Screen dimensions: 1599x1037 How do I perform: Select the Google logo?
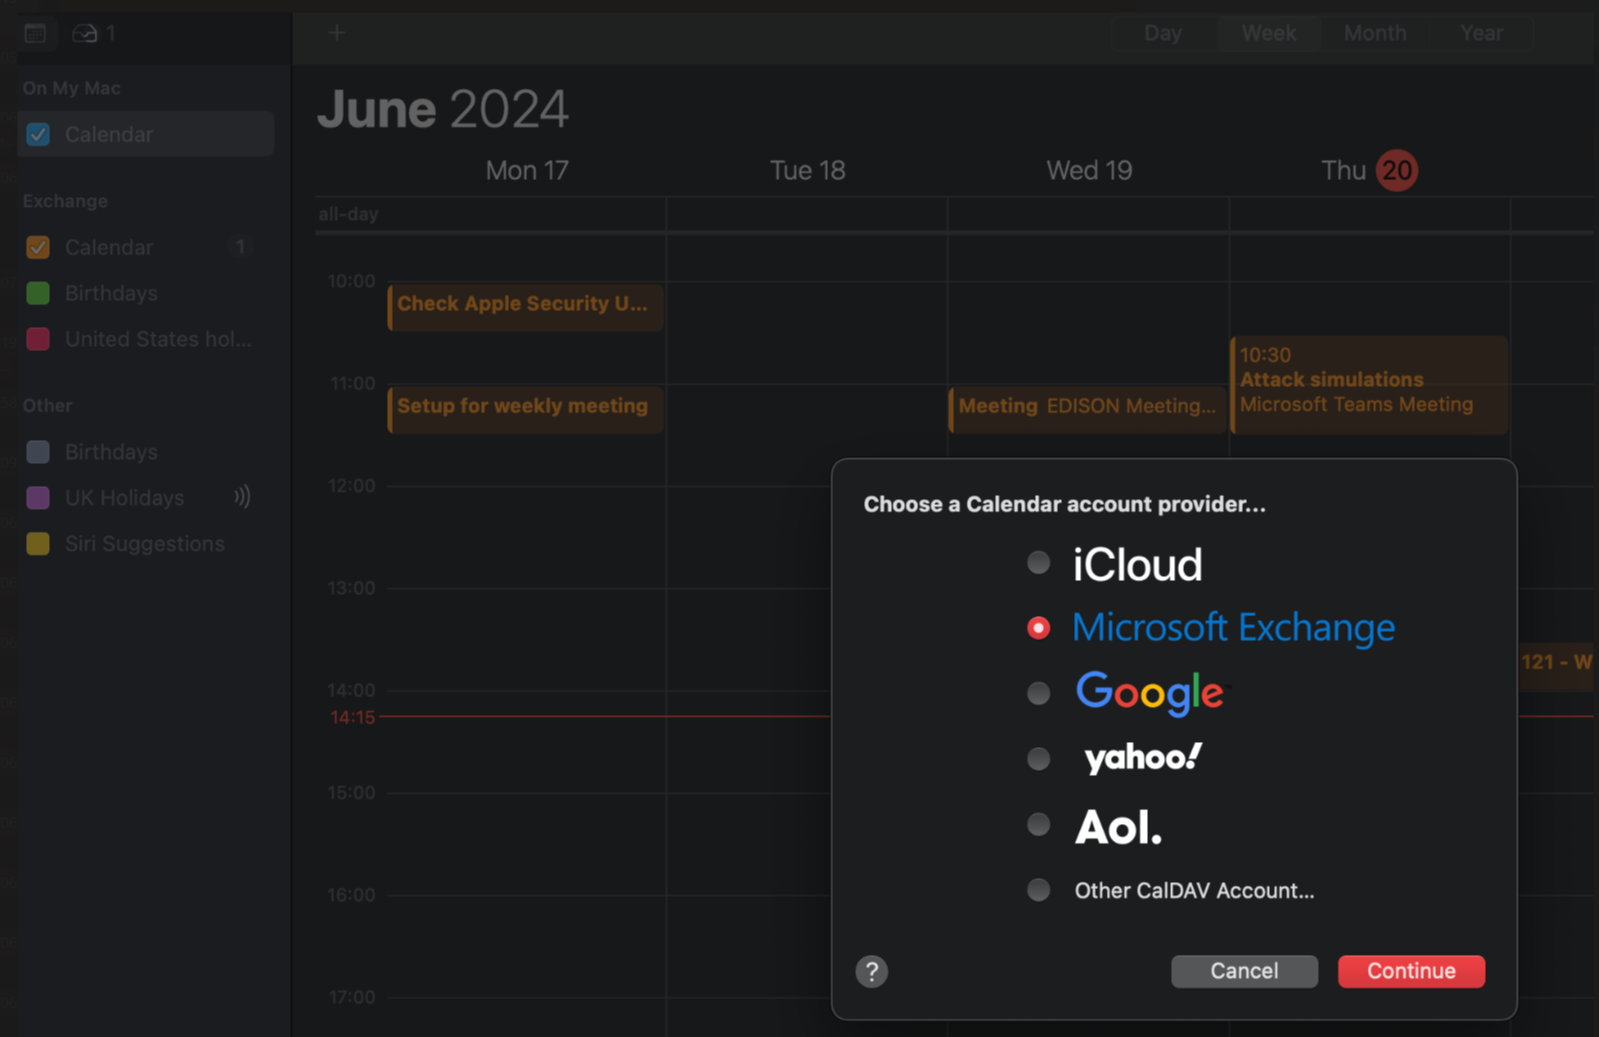pyautogui.click(x=1149, y=693)
